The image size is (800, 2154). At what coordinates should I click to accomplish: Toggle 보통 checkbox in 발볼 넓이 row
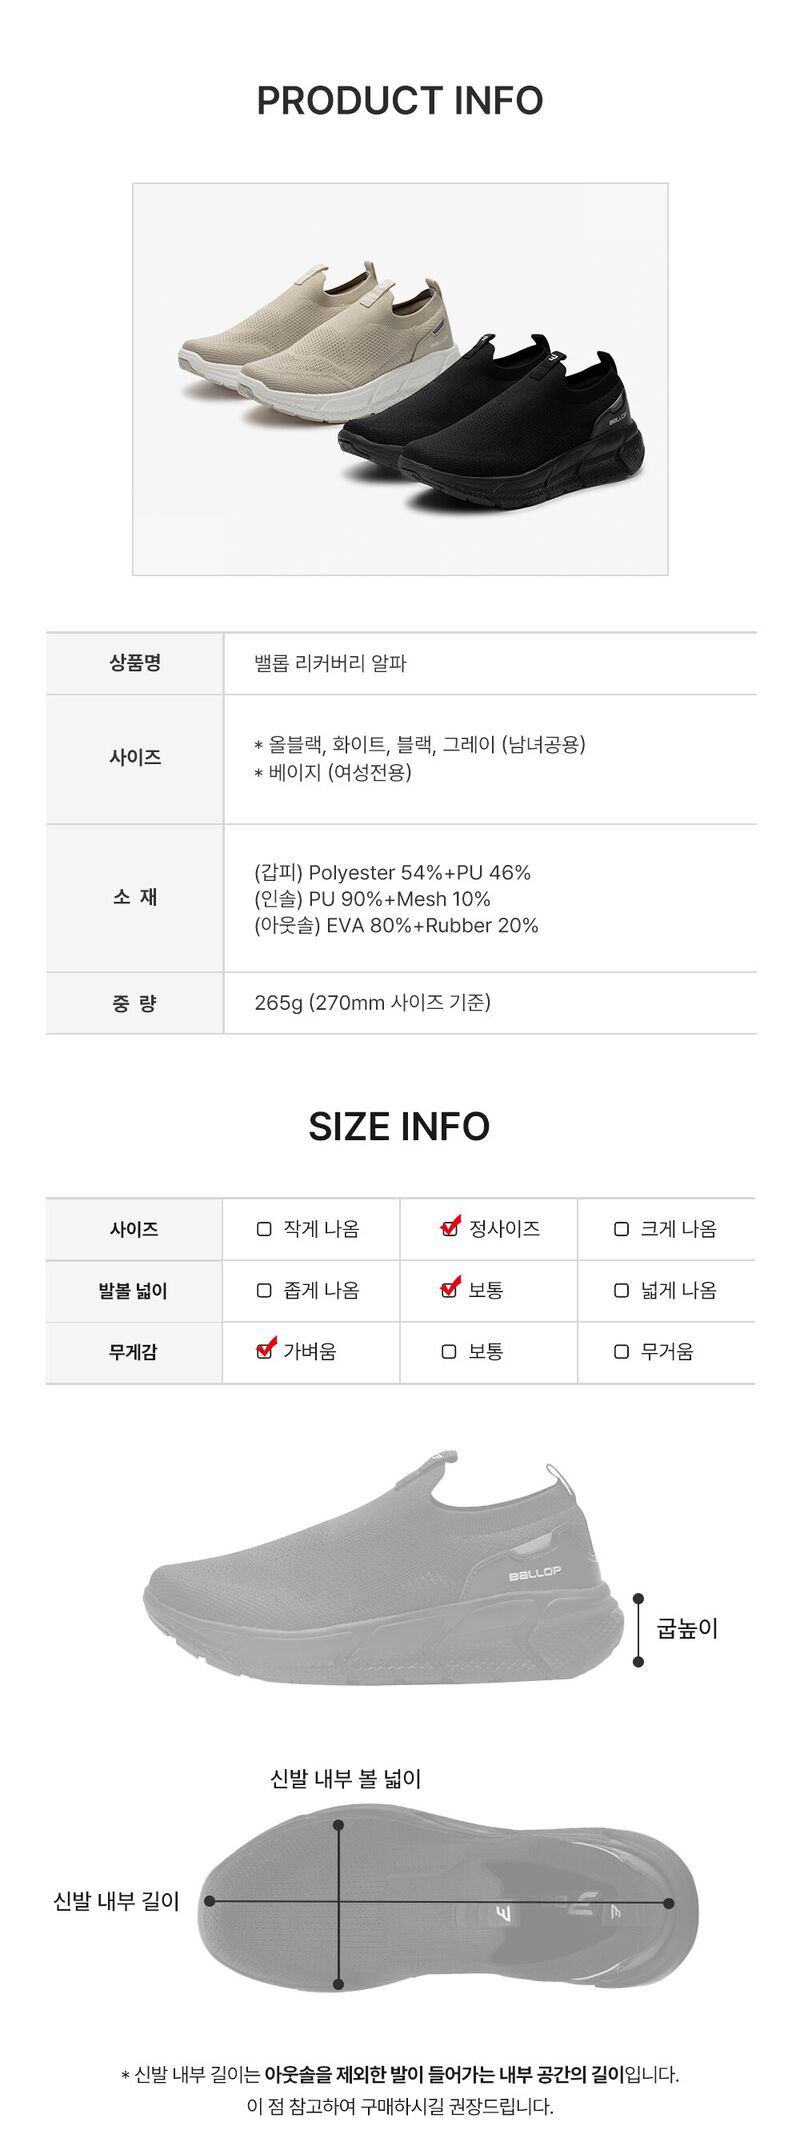tap(450, 1290)
